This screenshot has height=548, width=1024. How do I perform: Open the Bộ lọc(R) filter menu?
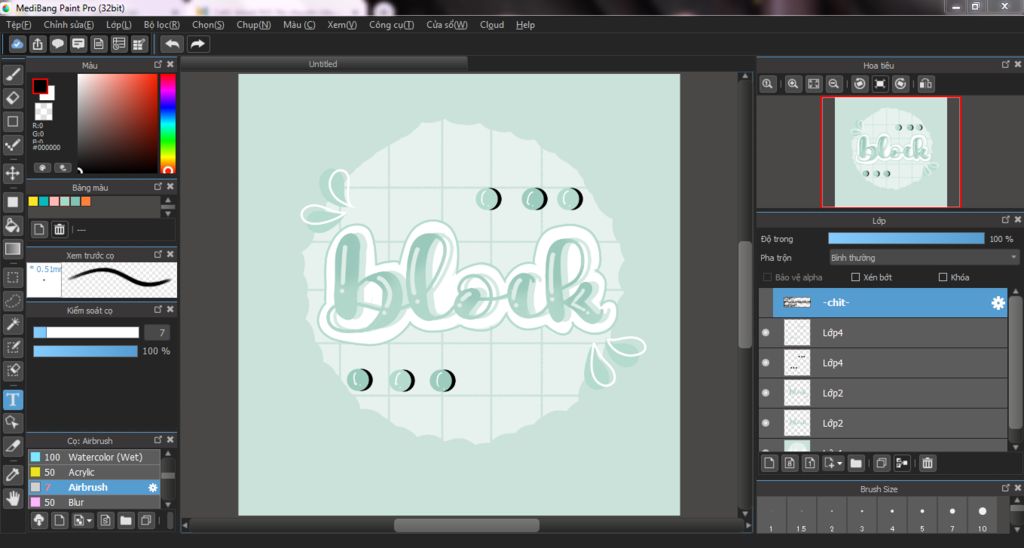161,25
